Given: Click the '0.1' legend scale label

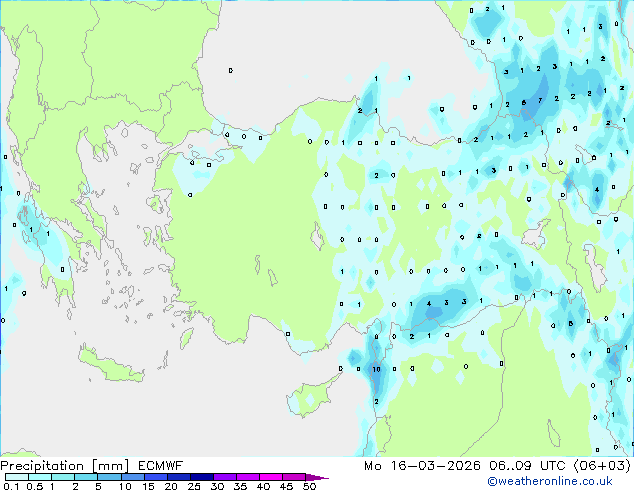Looking at the screenshot, I should point(11,486).
